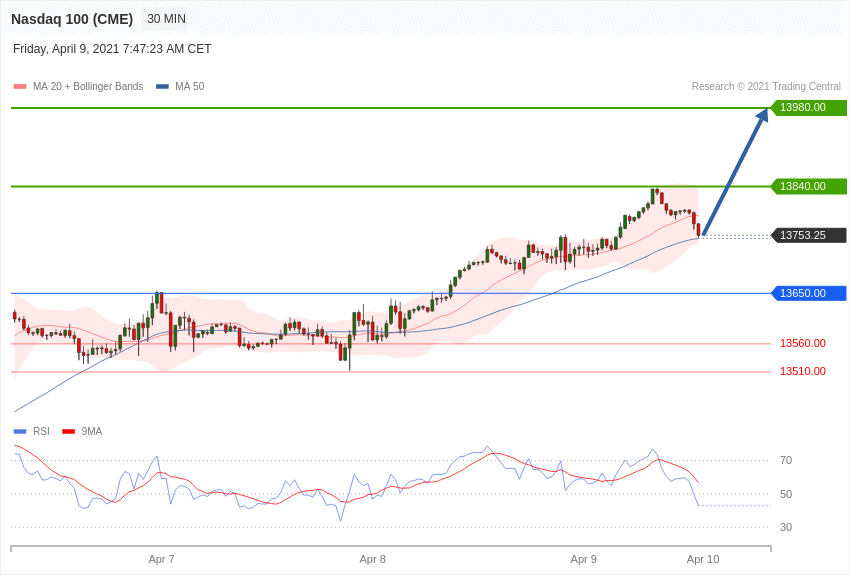850x576 pixels.
Task: Click the Nasdaq 100 (CME) title
Action: 72,19
